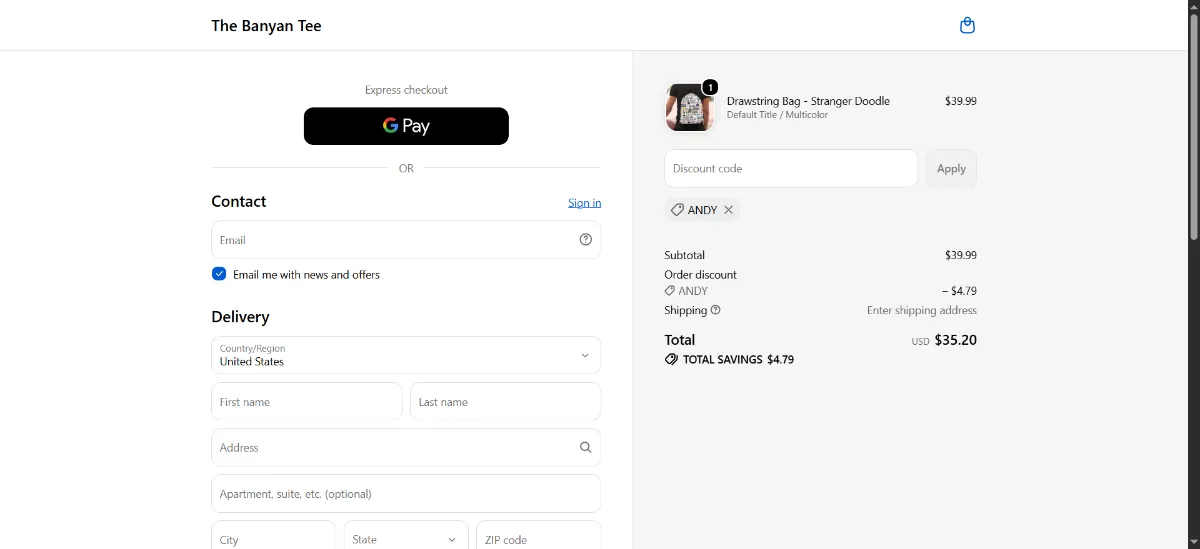1200x549 pixels.
Task: Focus the ZIP code field
Action: (538, 539)
